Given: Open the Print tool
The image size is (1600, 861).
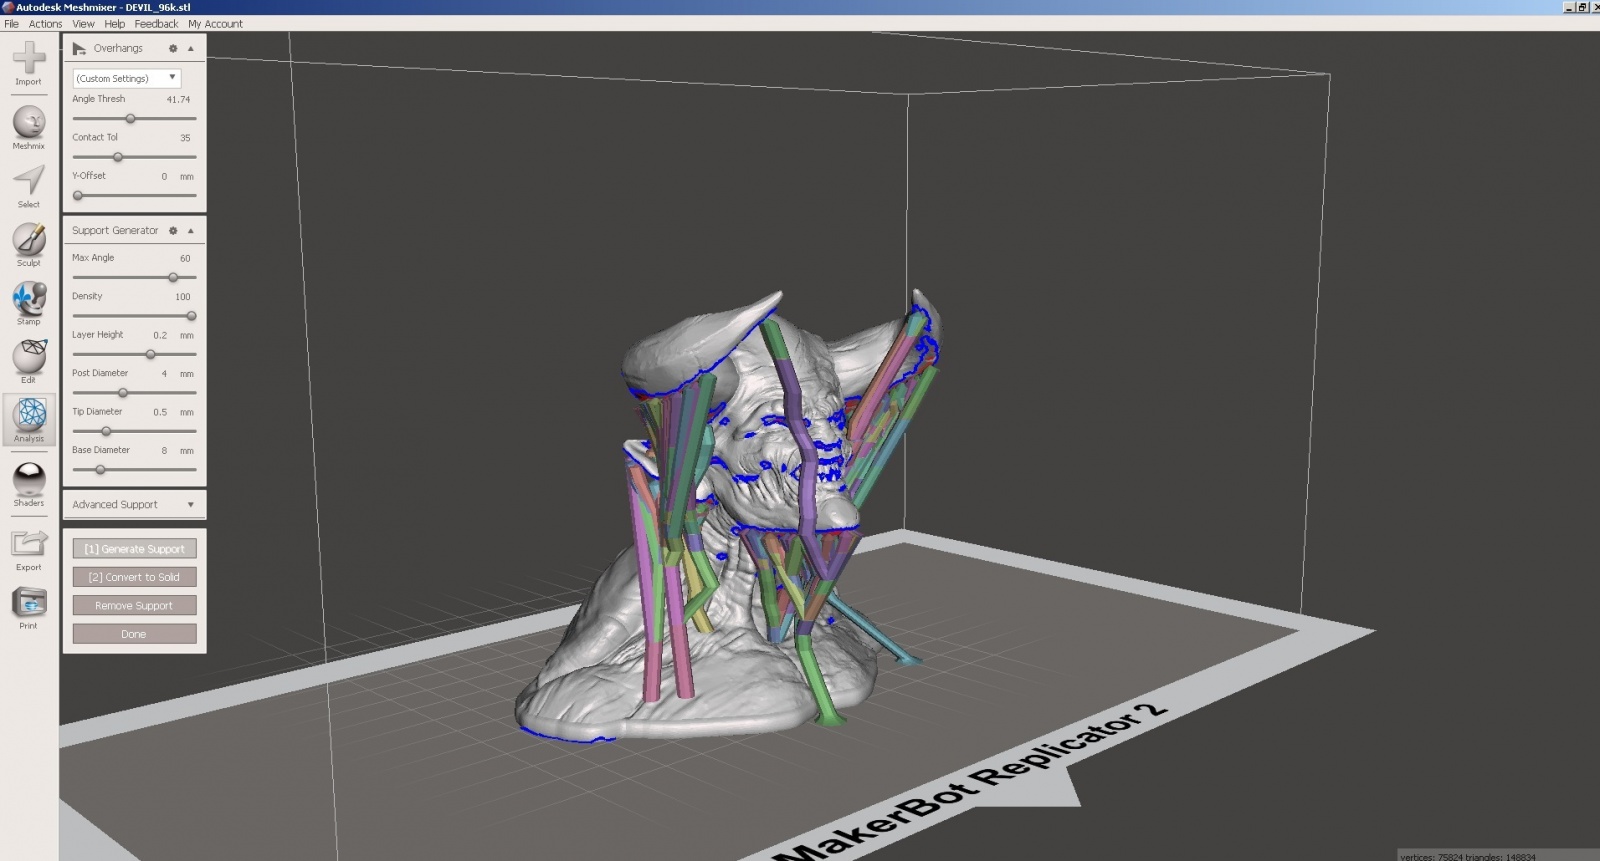Looking at the screenshot, I should click(28, 608).
